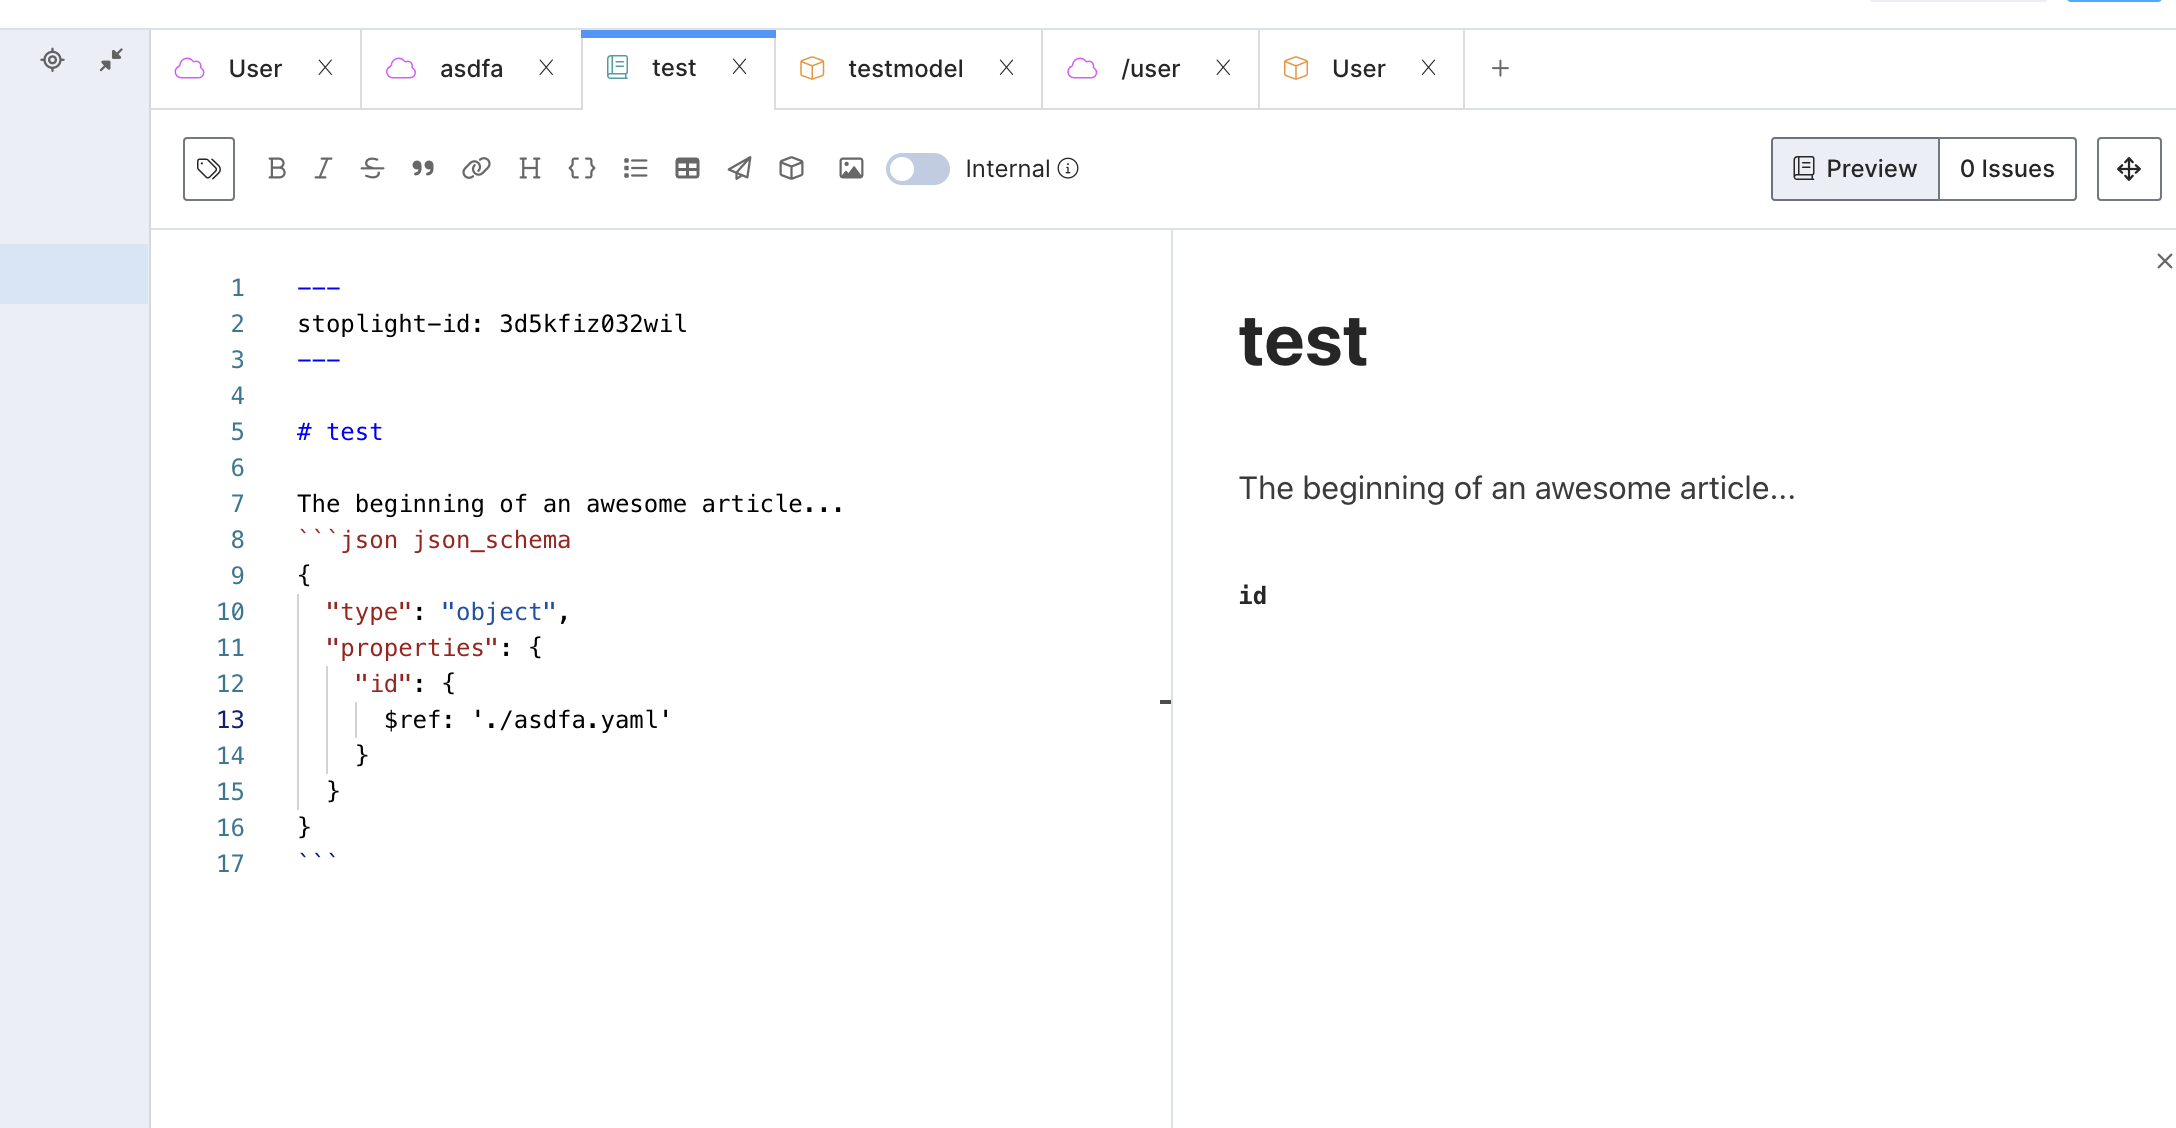The height and width of the screenshot is (1128, 2176).
Task: Open a new tab with plus button
Action: [1500, 68]
